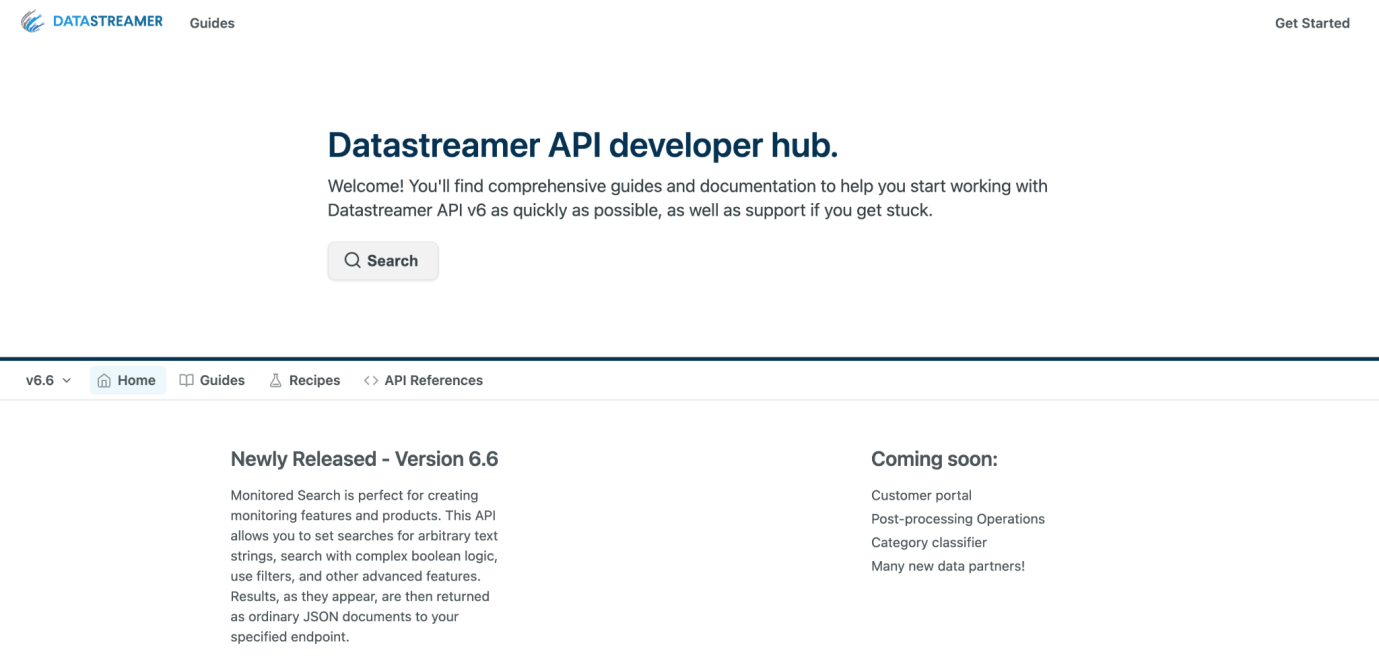Click the Search button
The height and width of the screenshot is (669, 1379).
coord(383,260)
